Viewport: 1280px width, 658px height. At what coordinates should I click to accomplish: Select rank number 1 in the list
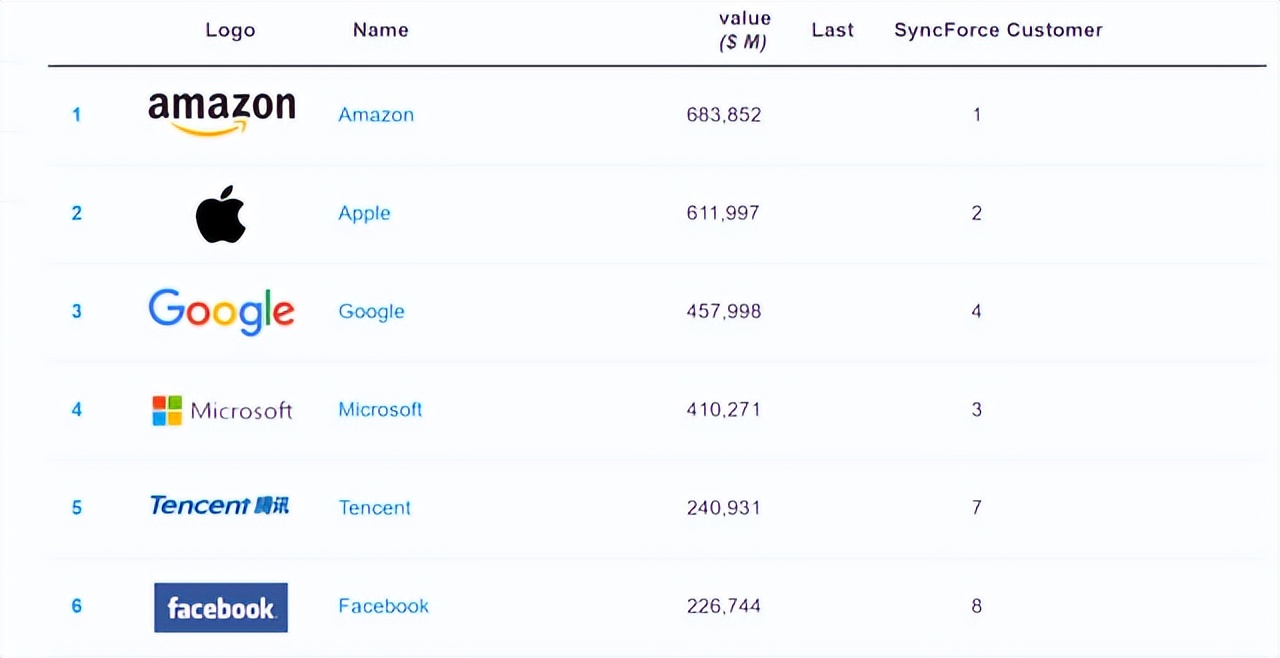[x=76, y=115]
